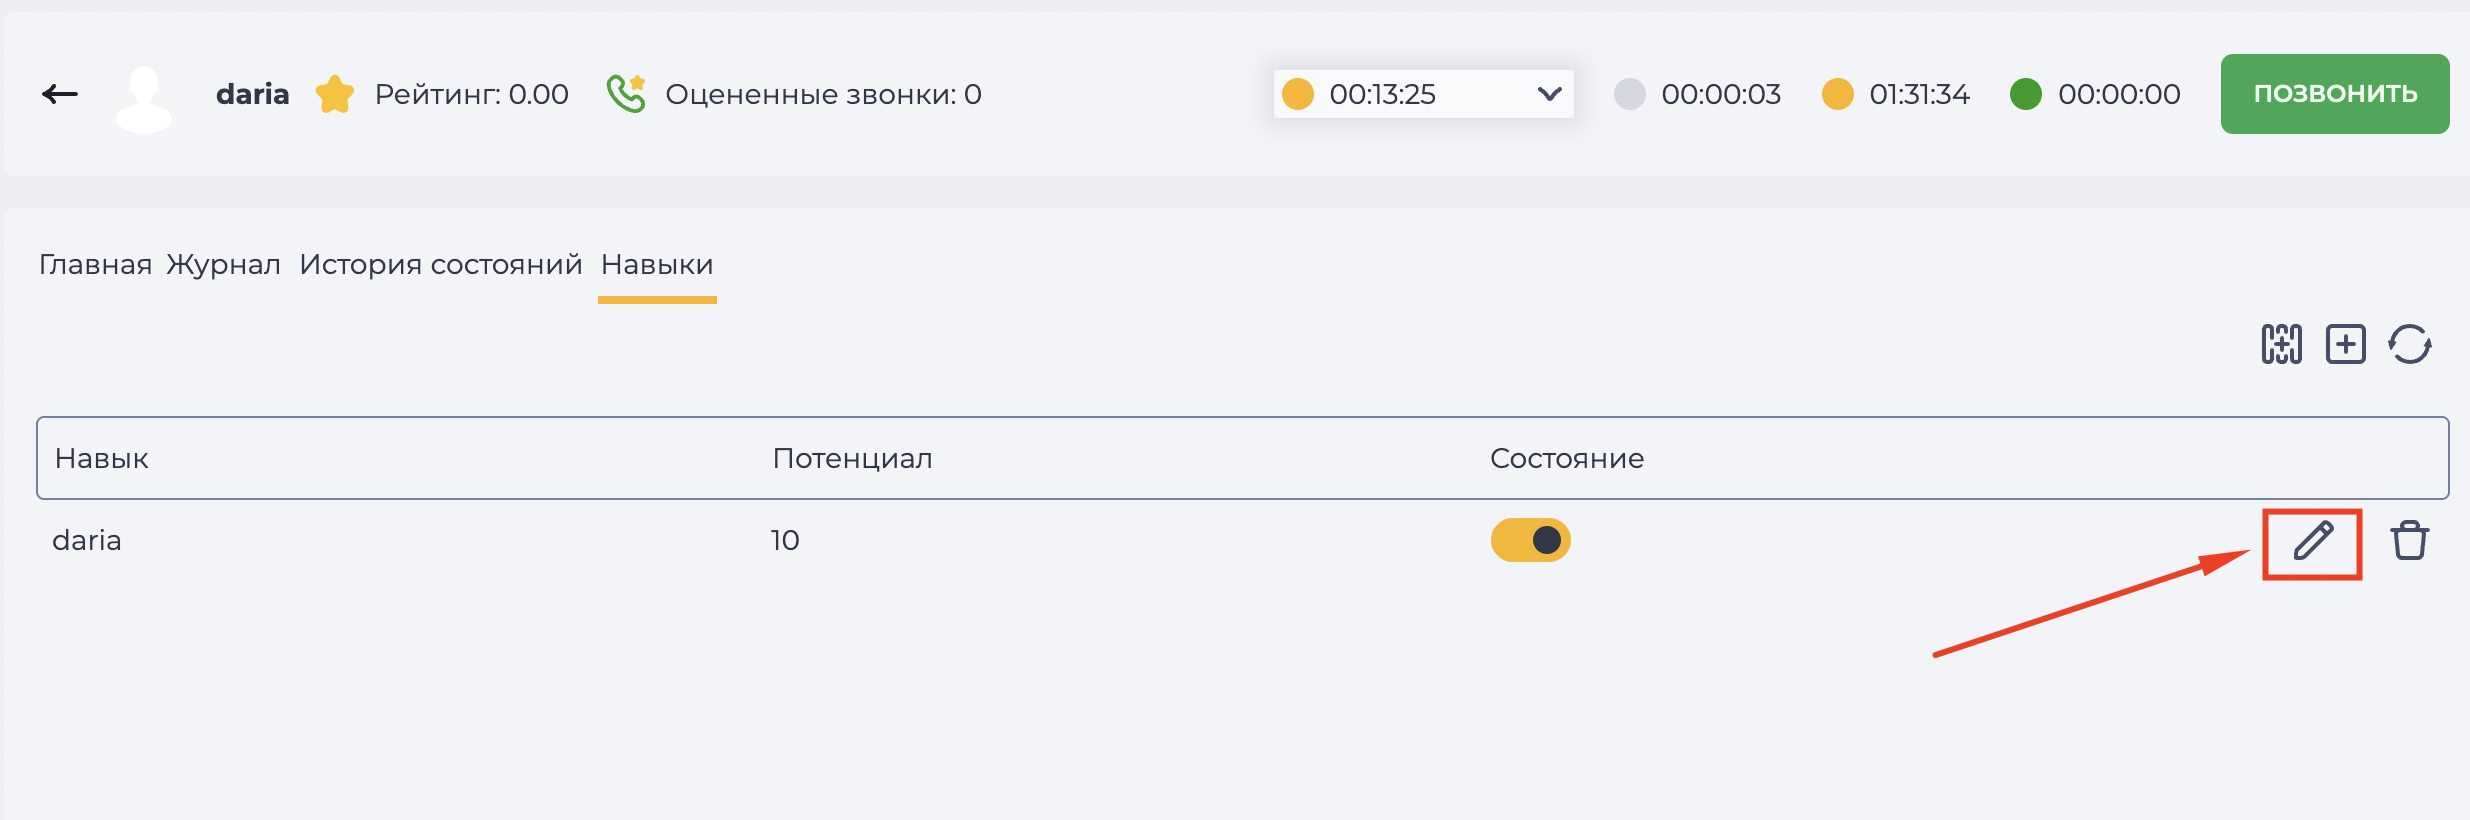Go to История состояний tab
This screenshot has width=2470, height=820.
441,264
